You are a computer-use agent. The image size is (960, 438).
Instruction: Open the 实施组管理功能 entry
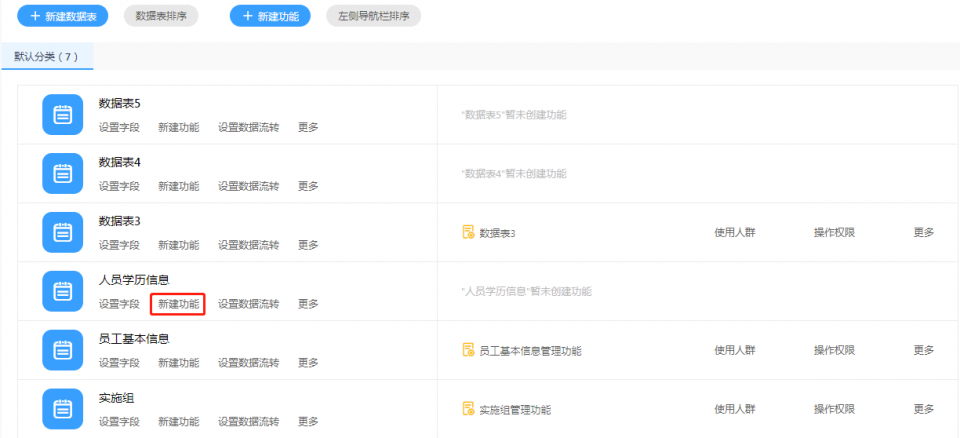(x=515, y=409)
